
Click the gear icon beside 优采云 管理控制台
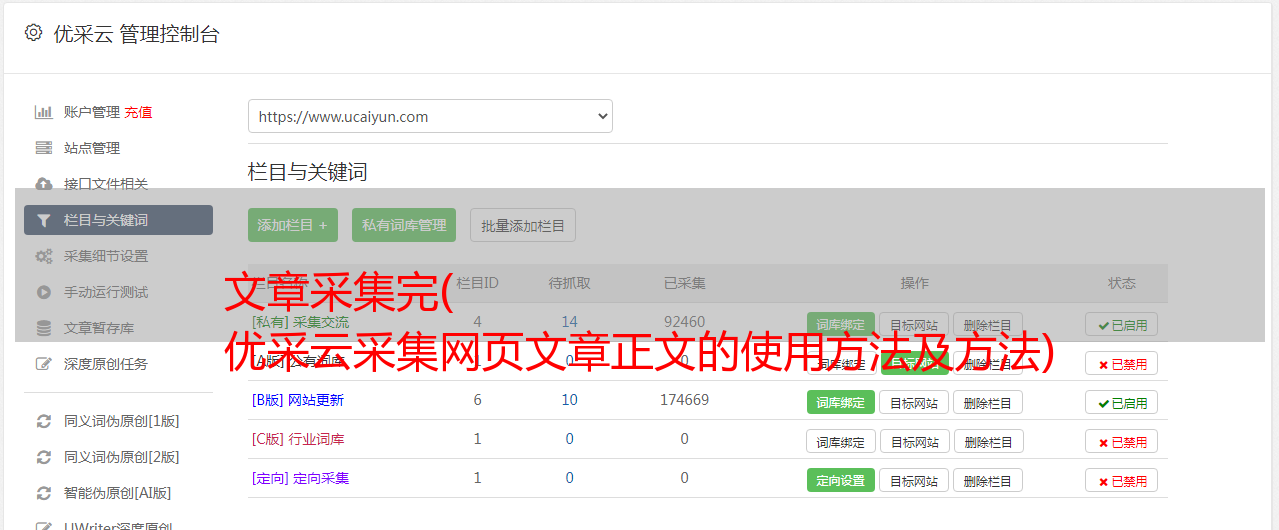[33, 33]
